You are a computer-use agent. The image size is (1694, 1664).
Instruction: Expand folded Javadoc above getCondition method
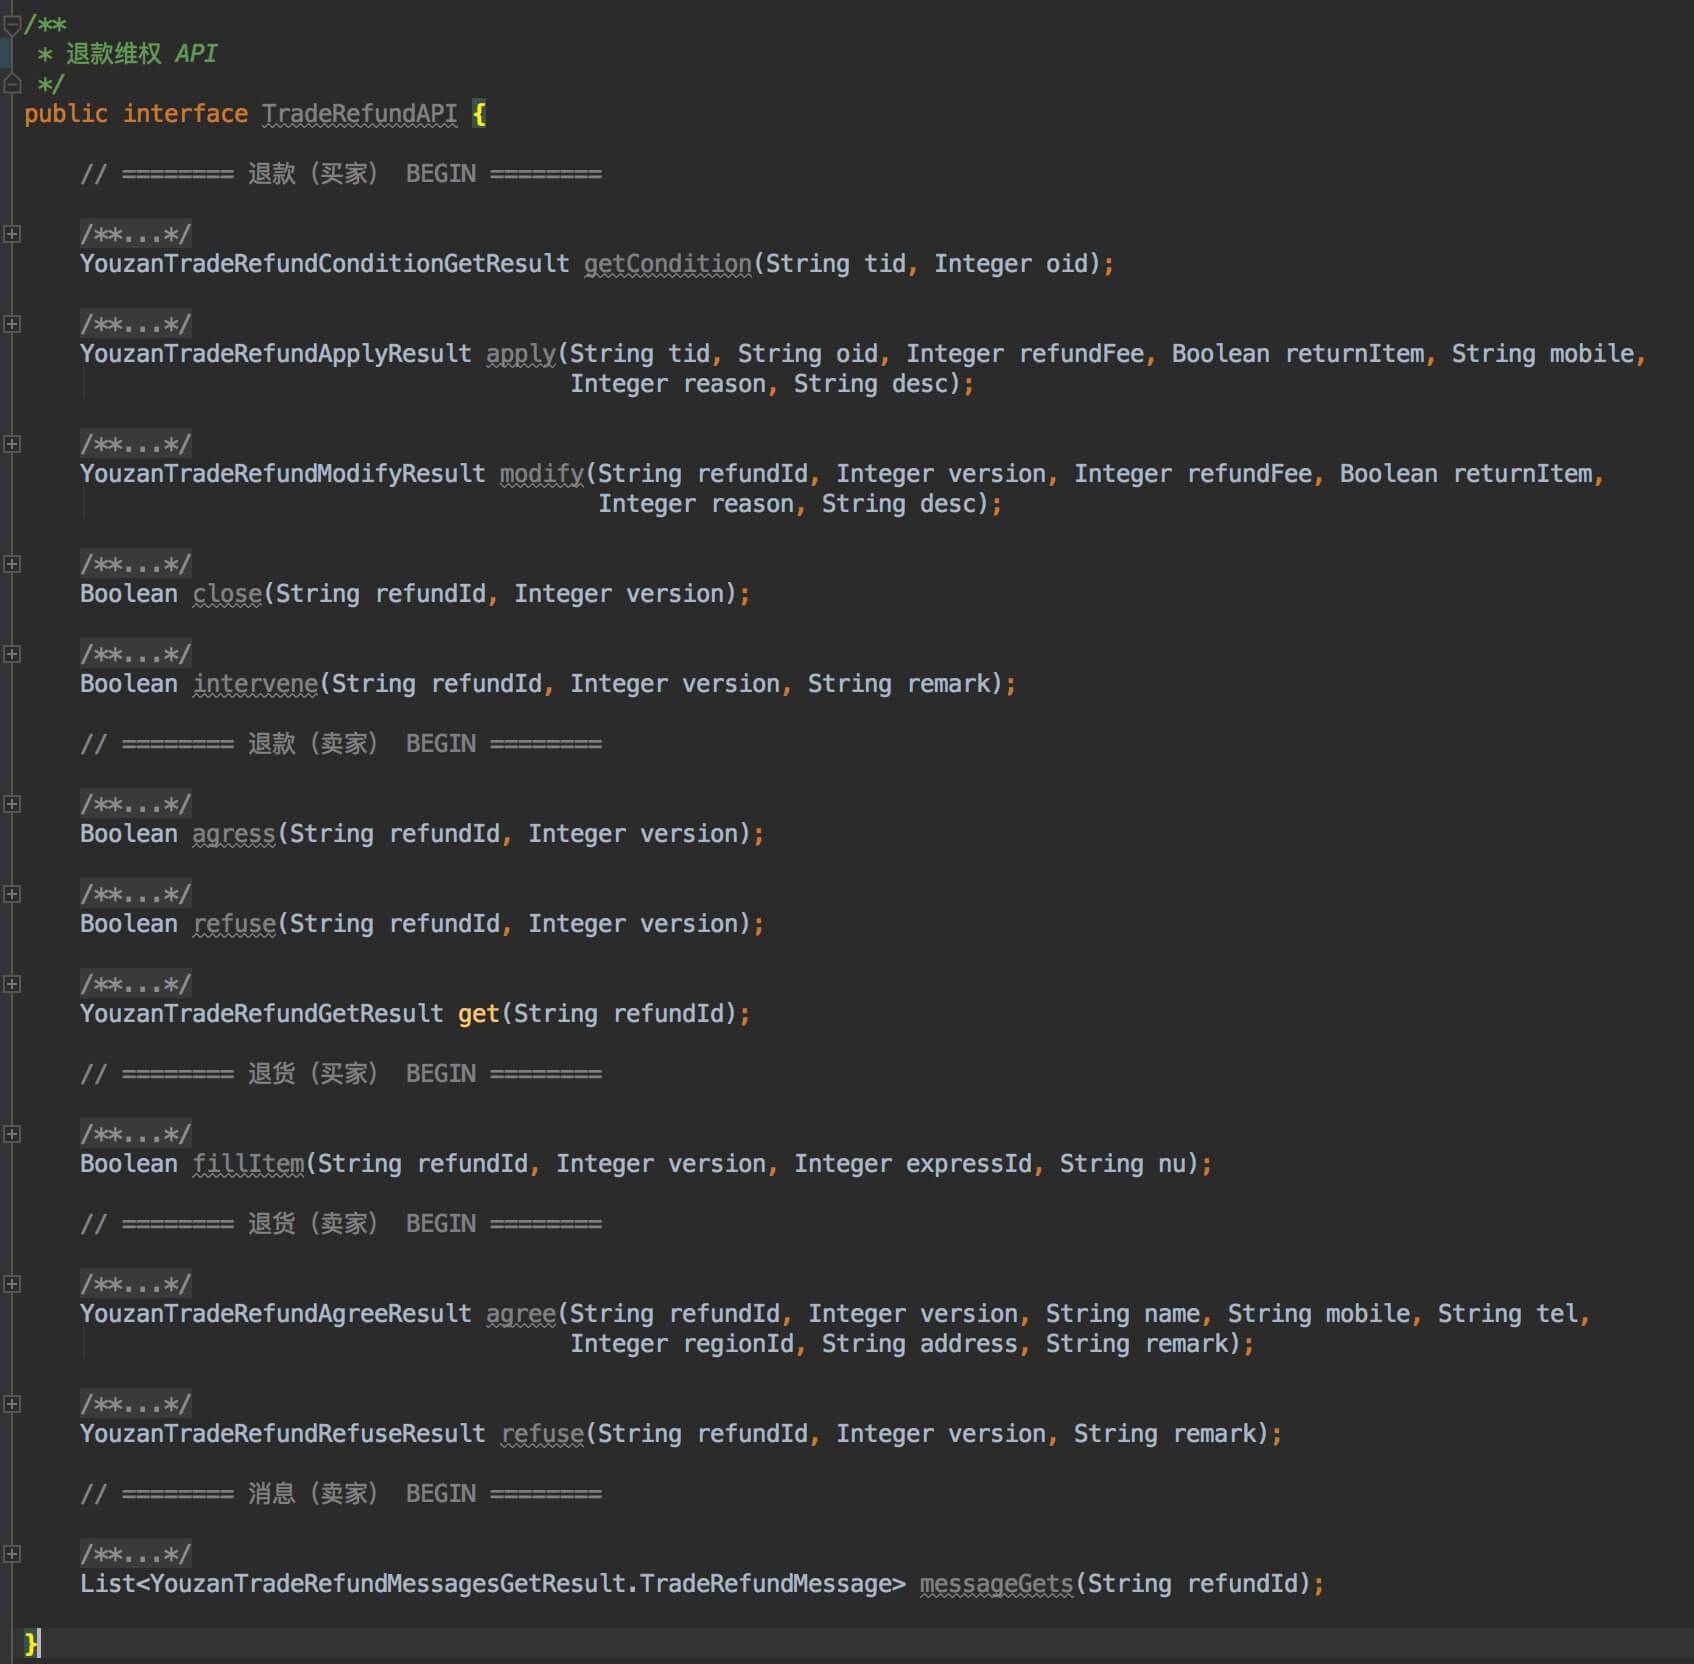(x=12, y=234)
